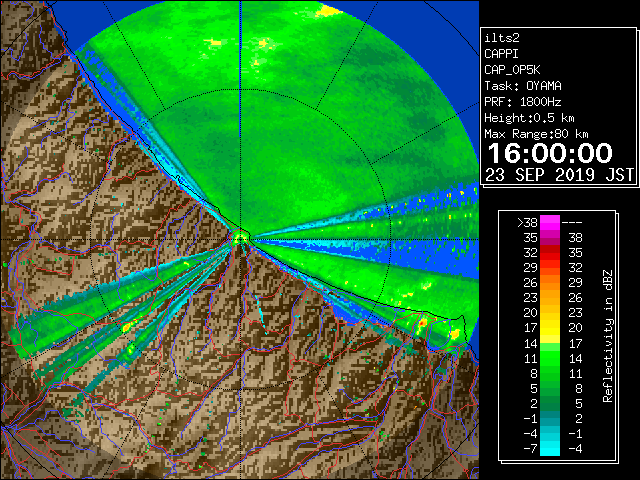Select the '23 SEP 2019 JST' date
640x480 pixels.
[x=559, y=175]
